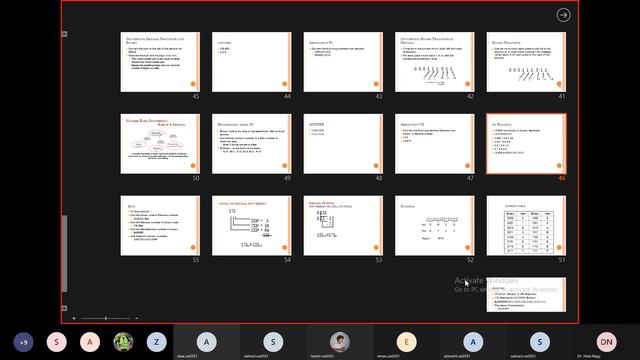Open the +9 more participants avatar

(x=23, y=342)
